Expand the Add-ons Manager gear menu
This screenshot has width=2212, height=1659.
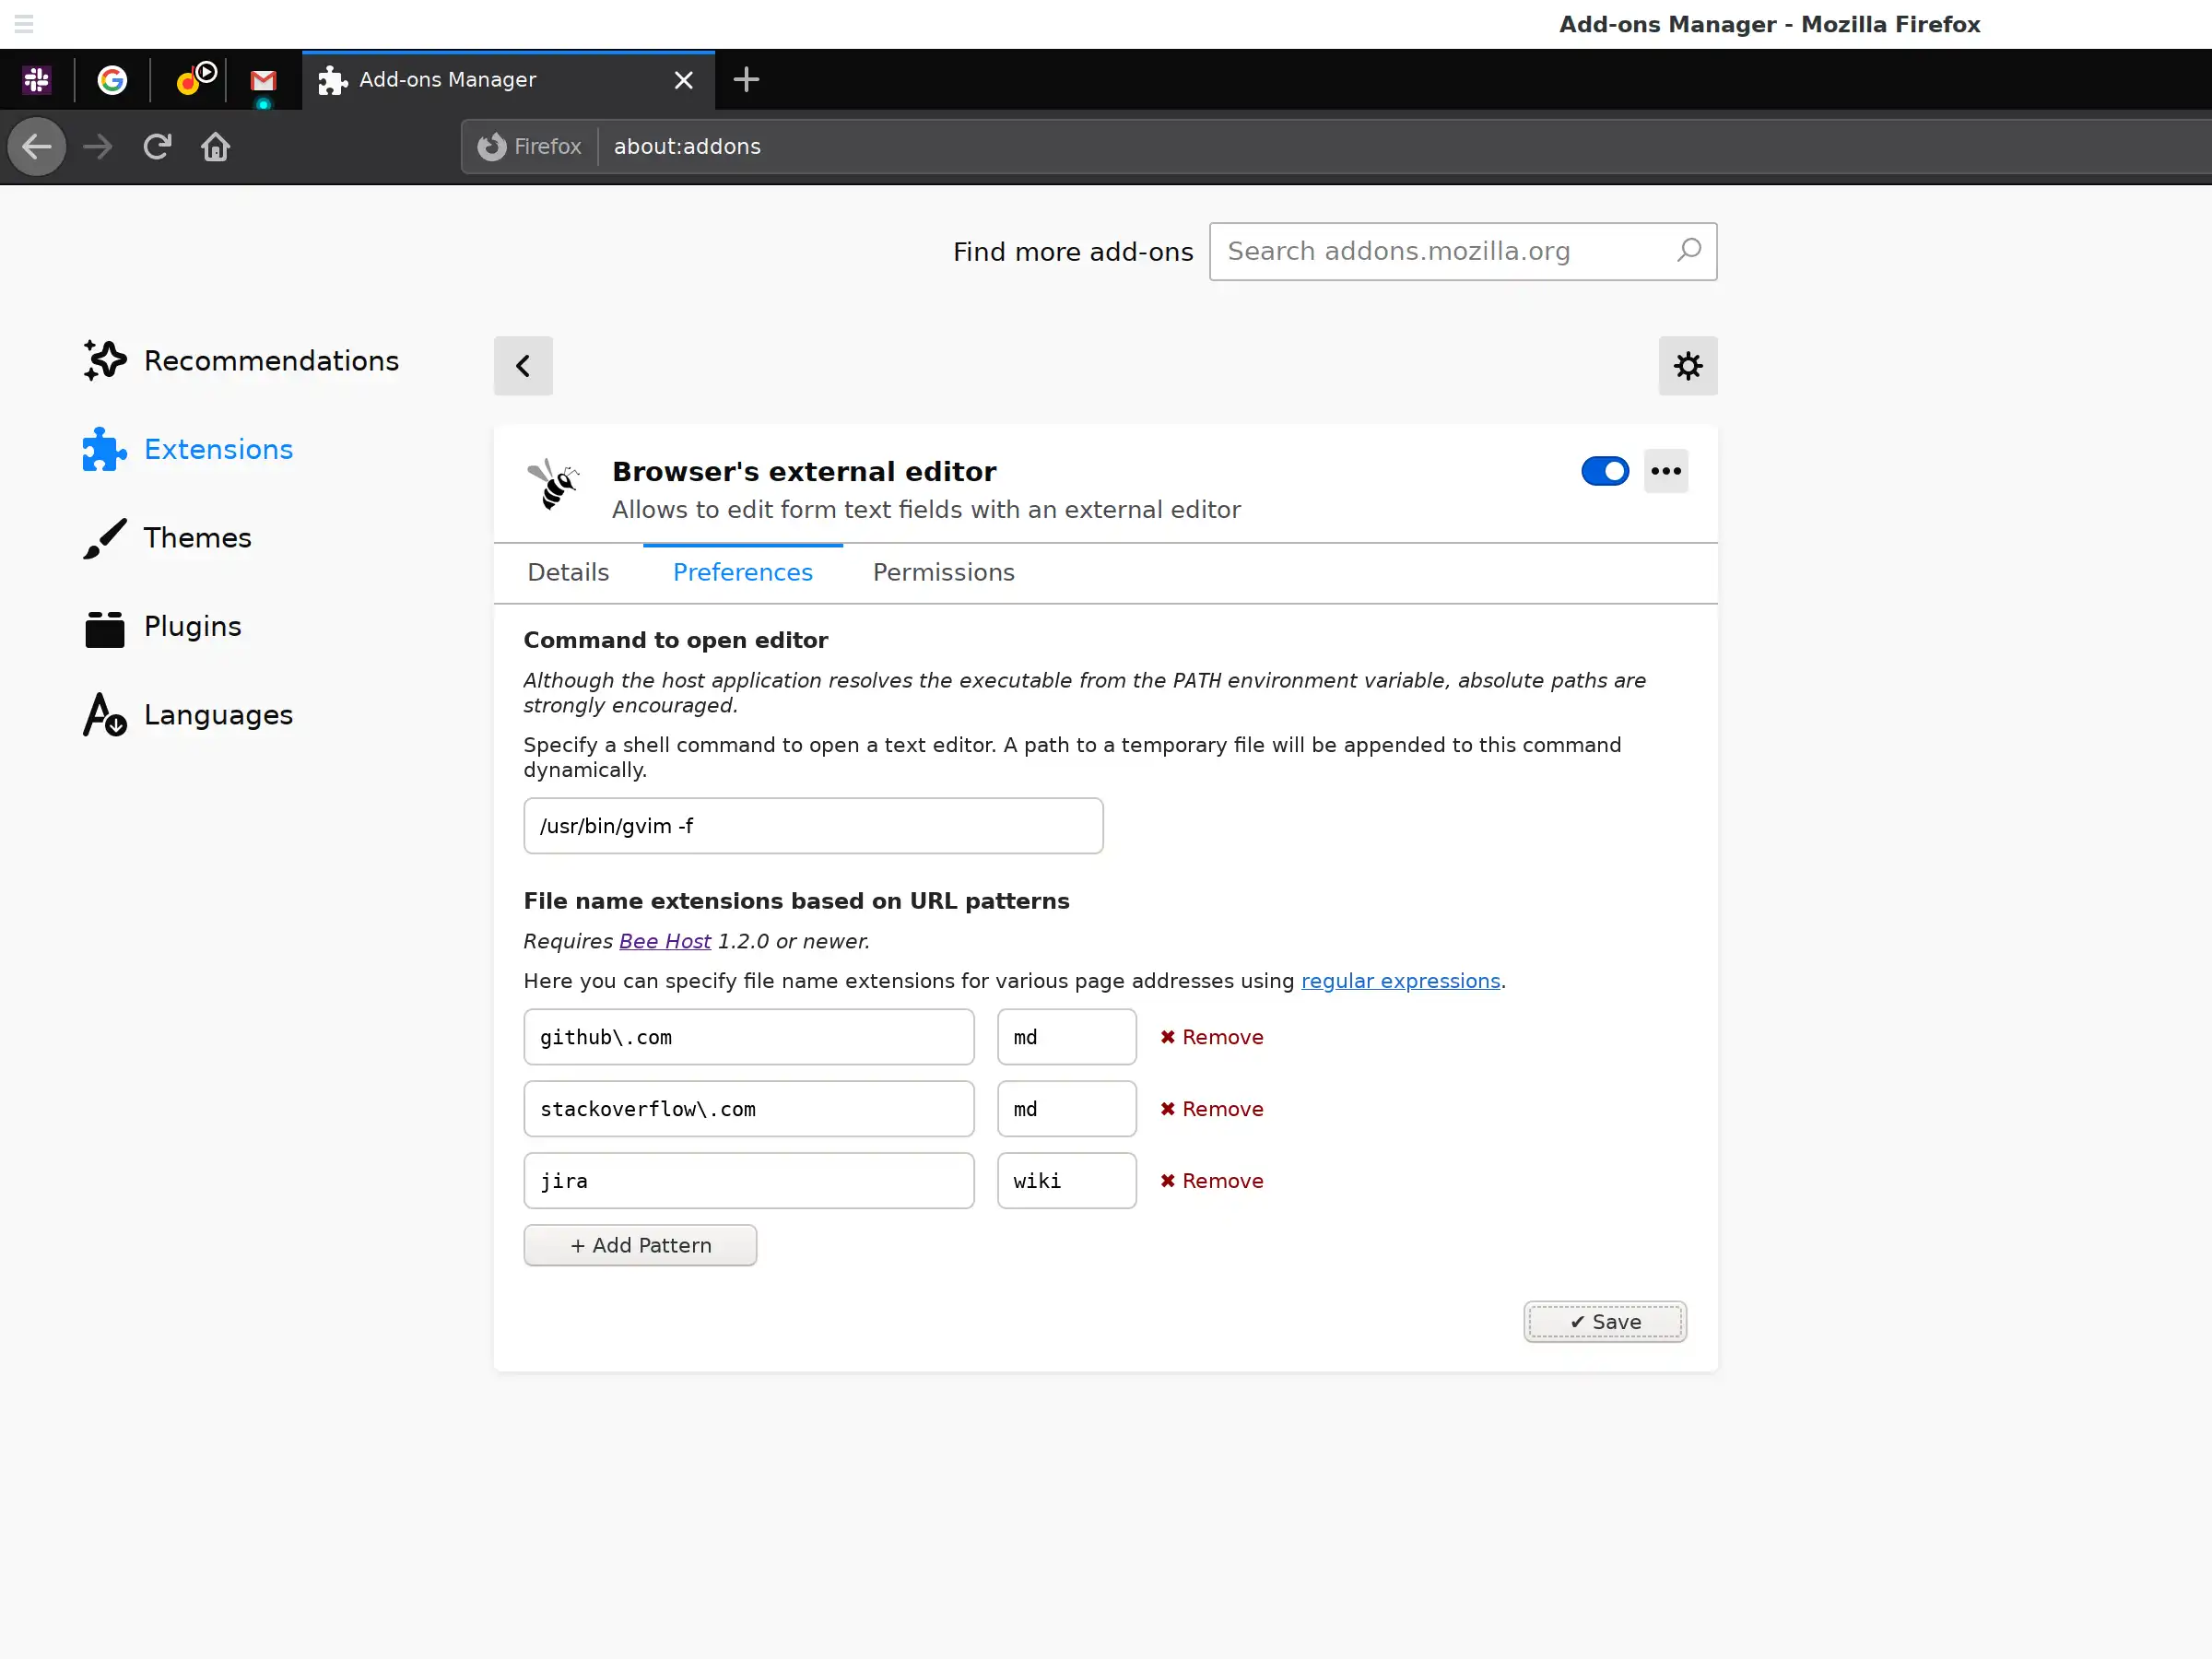pos(1686,366)
